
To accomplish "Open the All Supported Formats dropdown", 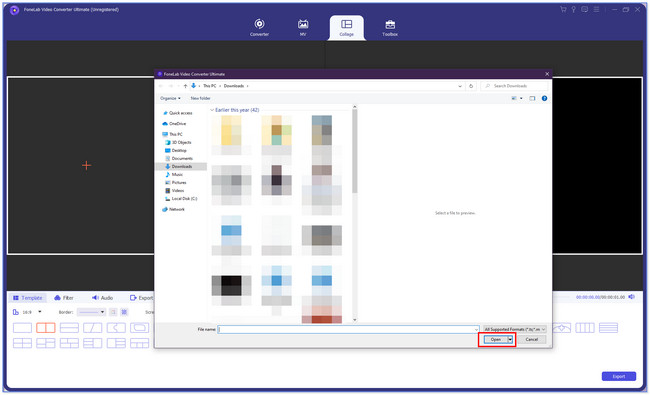I will (x=514, y=329).
